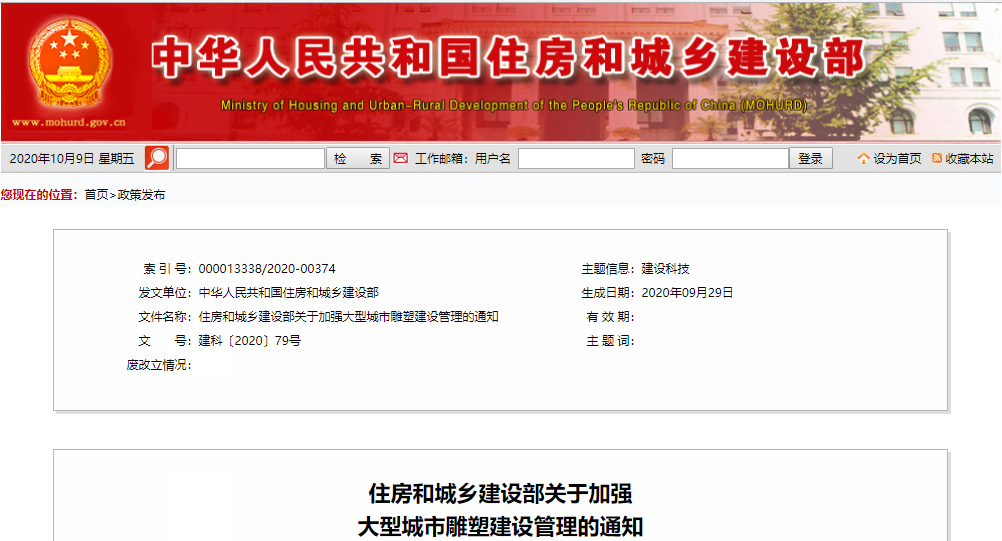Click index number 000013338/2020-00374
The width and height of the screenshot is (1002, 541).
(267, 269)
